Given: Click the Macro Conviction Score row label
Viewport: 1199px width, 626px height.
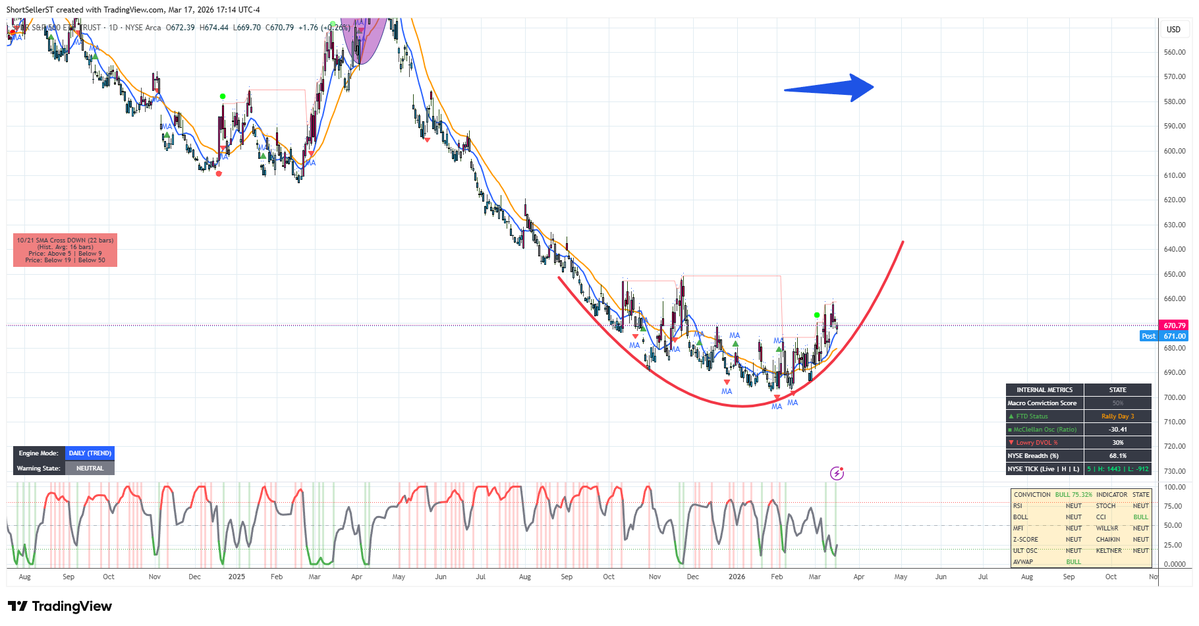Looking at the screenshot, I should [1045, 403].
